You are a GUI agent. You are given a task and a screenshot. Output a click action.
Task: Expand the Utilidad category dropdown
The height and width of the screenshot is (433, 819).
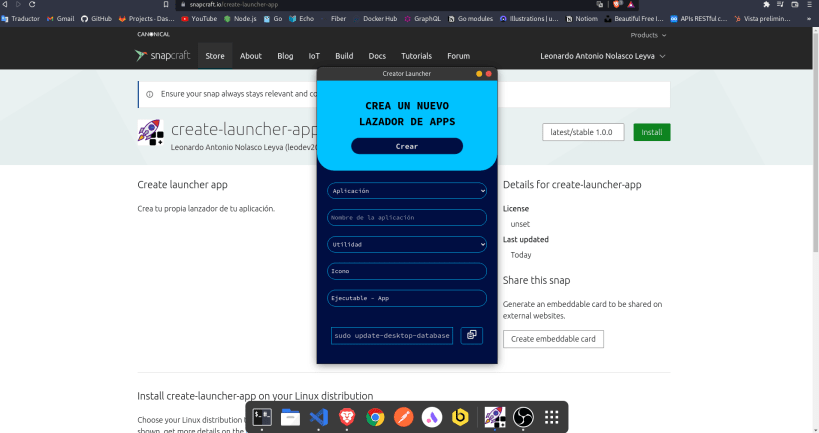tap(407, 244)
